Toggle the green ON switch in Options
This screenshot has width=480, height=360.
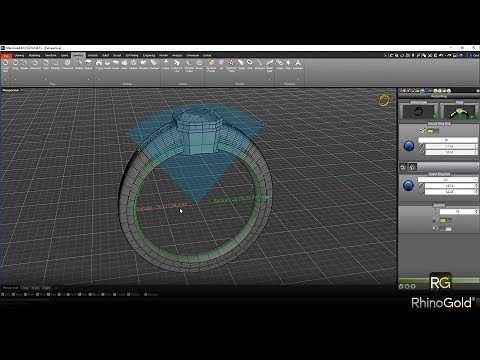[445, 220]
